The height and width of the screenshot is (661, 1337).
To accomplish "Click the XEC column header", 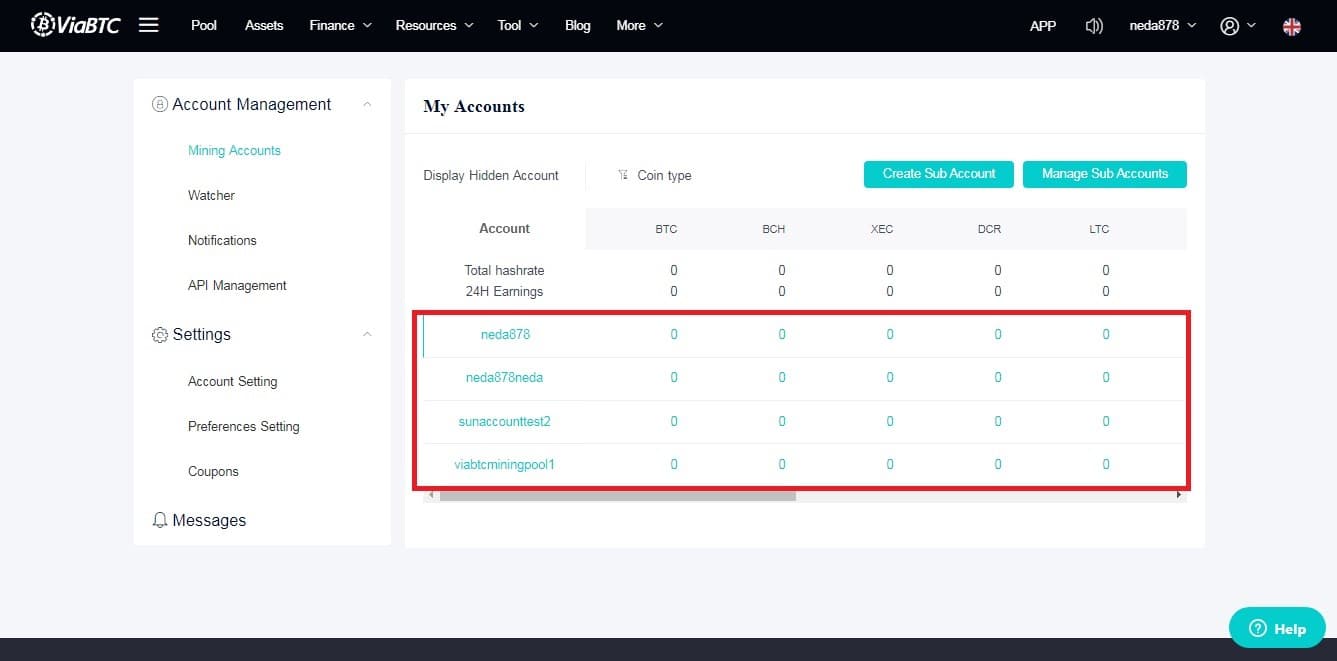I will point(882,229).
